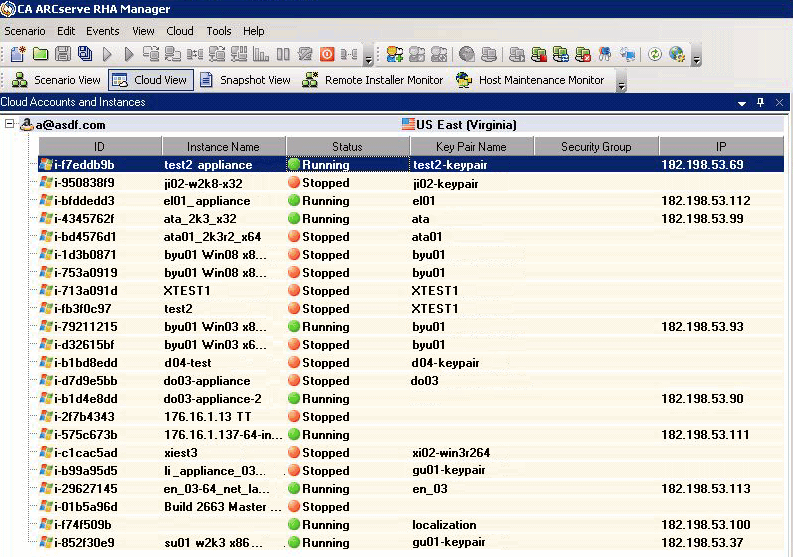Click the green Open folder toolbar icon

40,54
